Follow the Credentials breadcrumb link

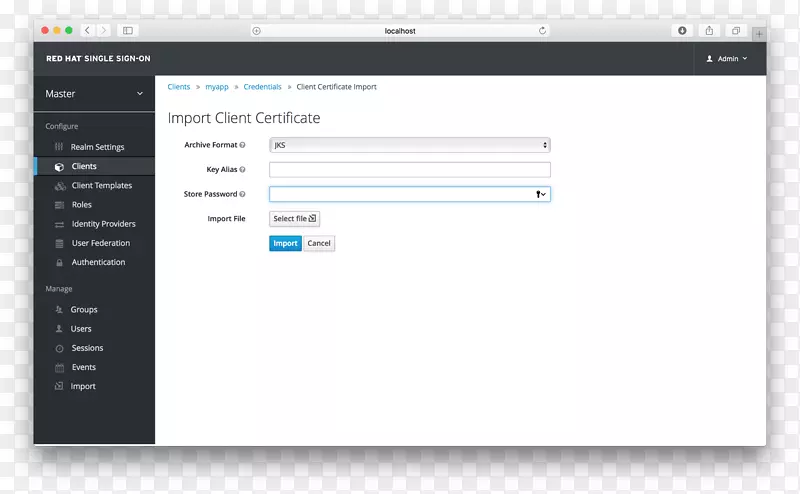coord(262,87)
